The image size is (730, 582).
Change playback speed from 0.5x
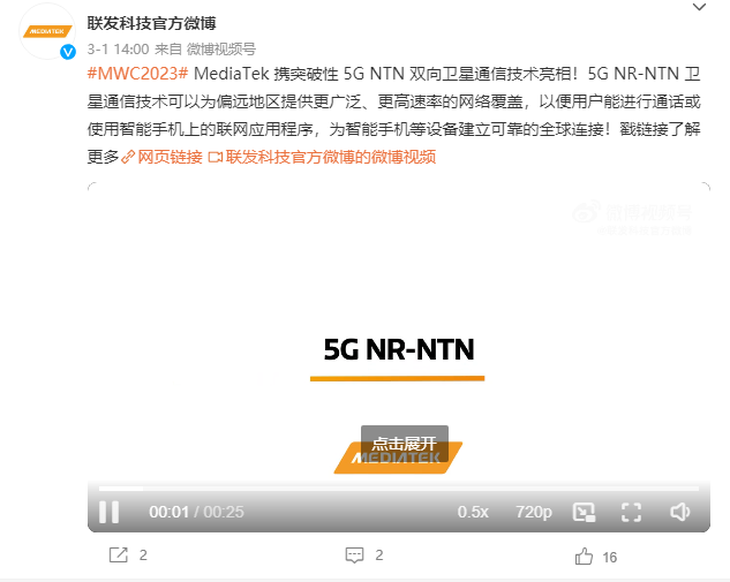pos(473,512)
